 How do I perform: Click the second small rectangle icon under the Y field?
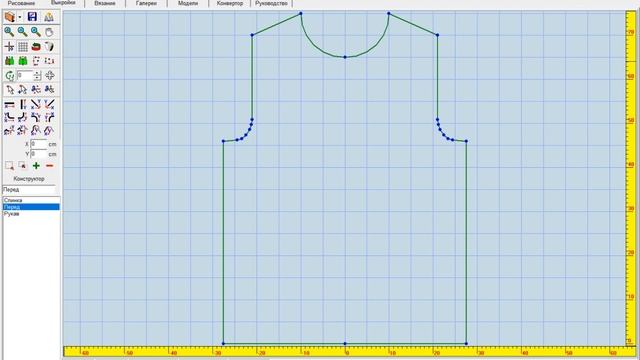[x=22, y=166]
